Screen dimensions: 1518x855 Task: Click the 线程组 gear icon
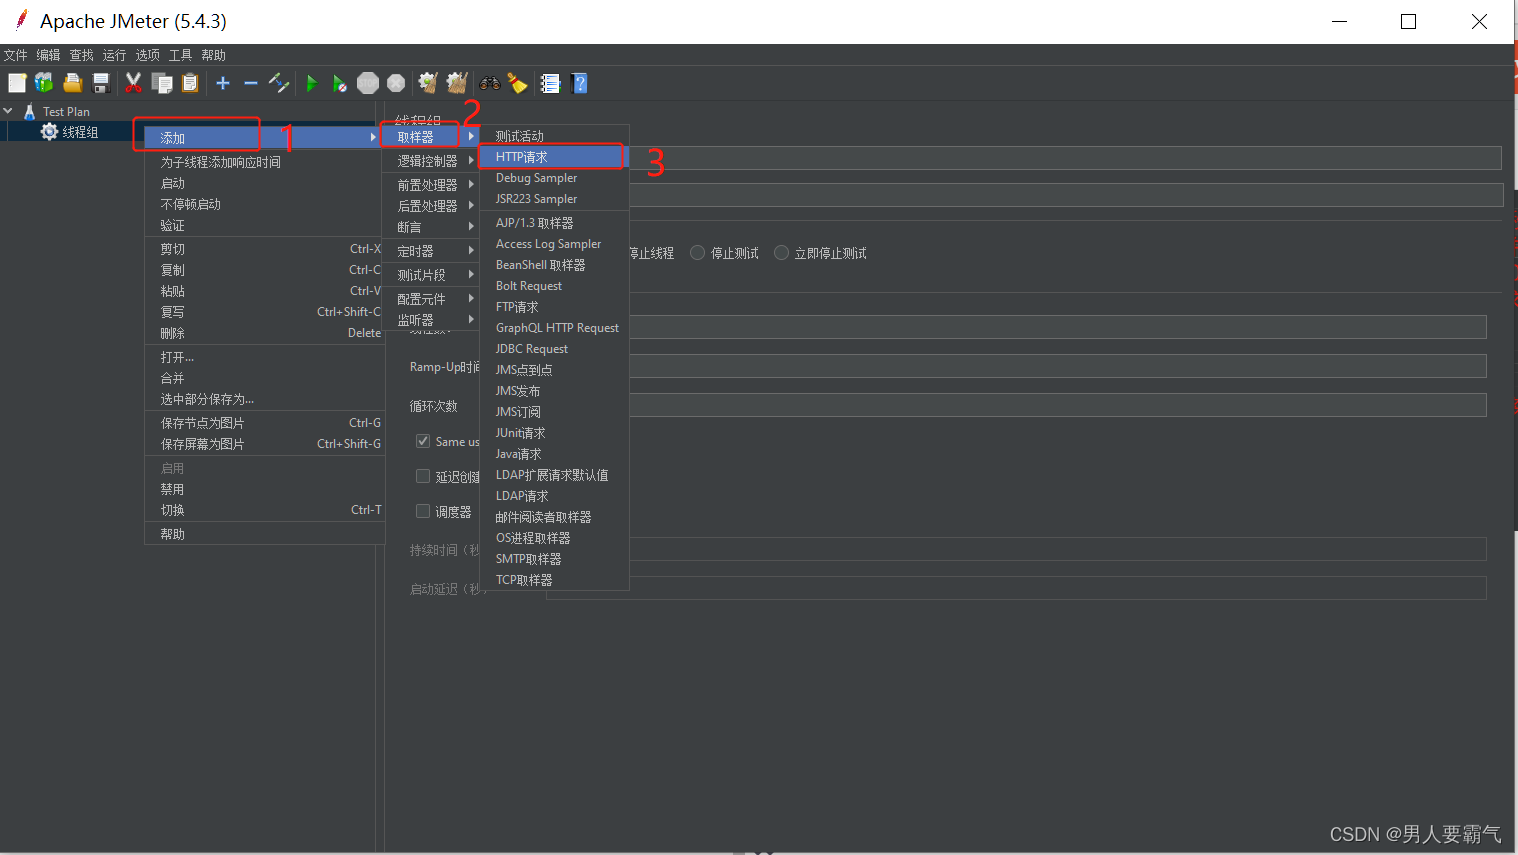tap(49, 131)
